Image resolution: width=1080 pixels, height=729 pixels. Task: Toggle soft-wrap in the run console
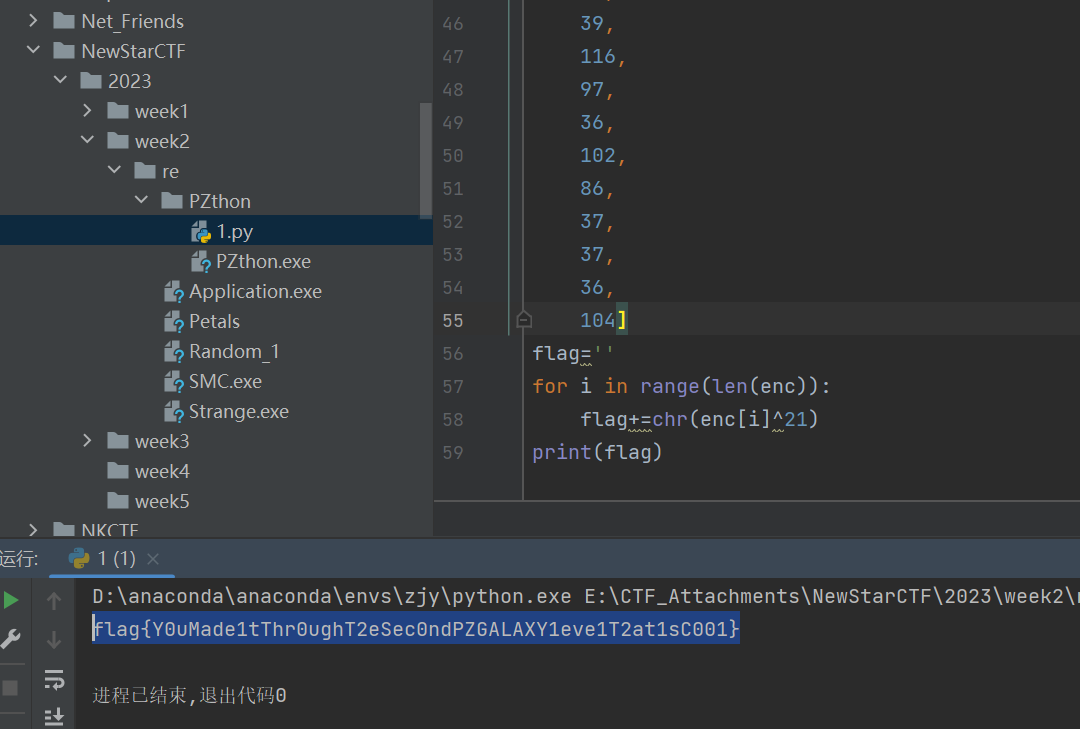tap(54, 680)
